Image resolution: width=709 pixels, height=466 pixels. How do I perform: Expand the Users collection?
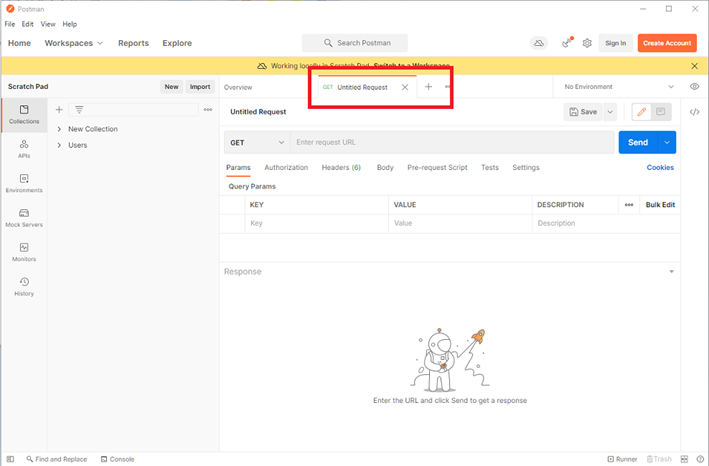tap(60, 145)
